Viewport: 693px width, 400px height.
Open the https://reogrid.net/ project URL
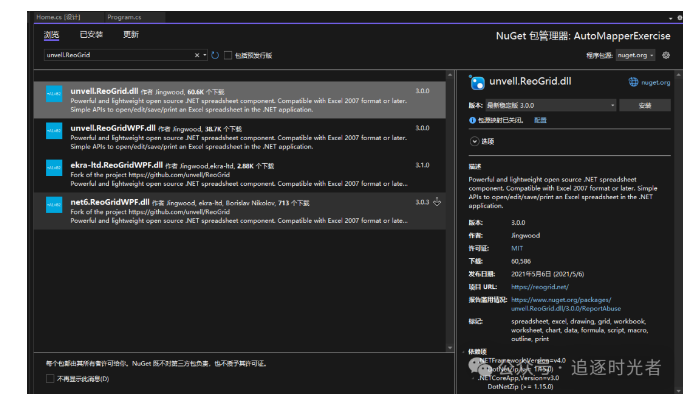point(540,287)
